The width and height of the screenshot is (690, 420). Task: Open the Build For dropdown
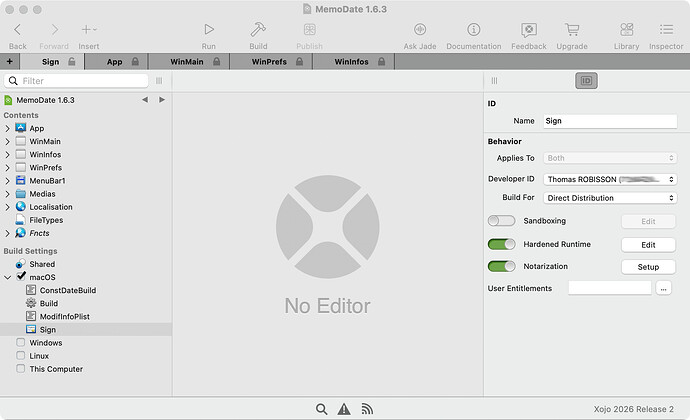pos(610,198)
